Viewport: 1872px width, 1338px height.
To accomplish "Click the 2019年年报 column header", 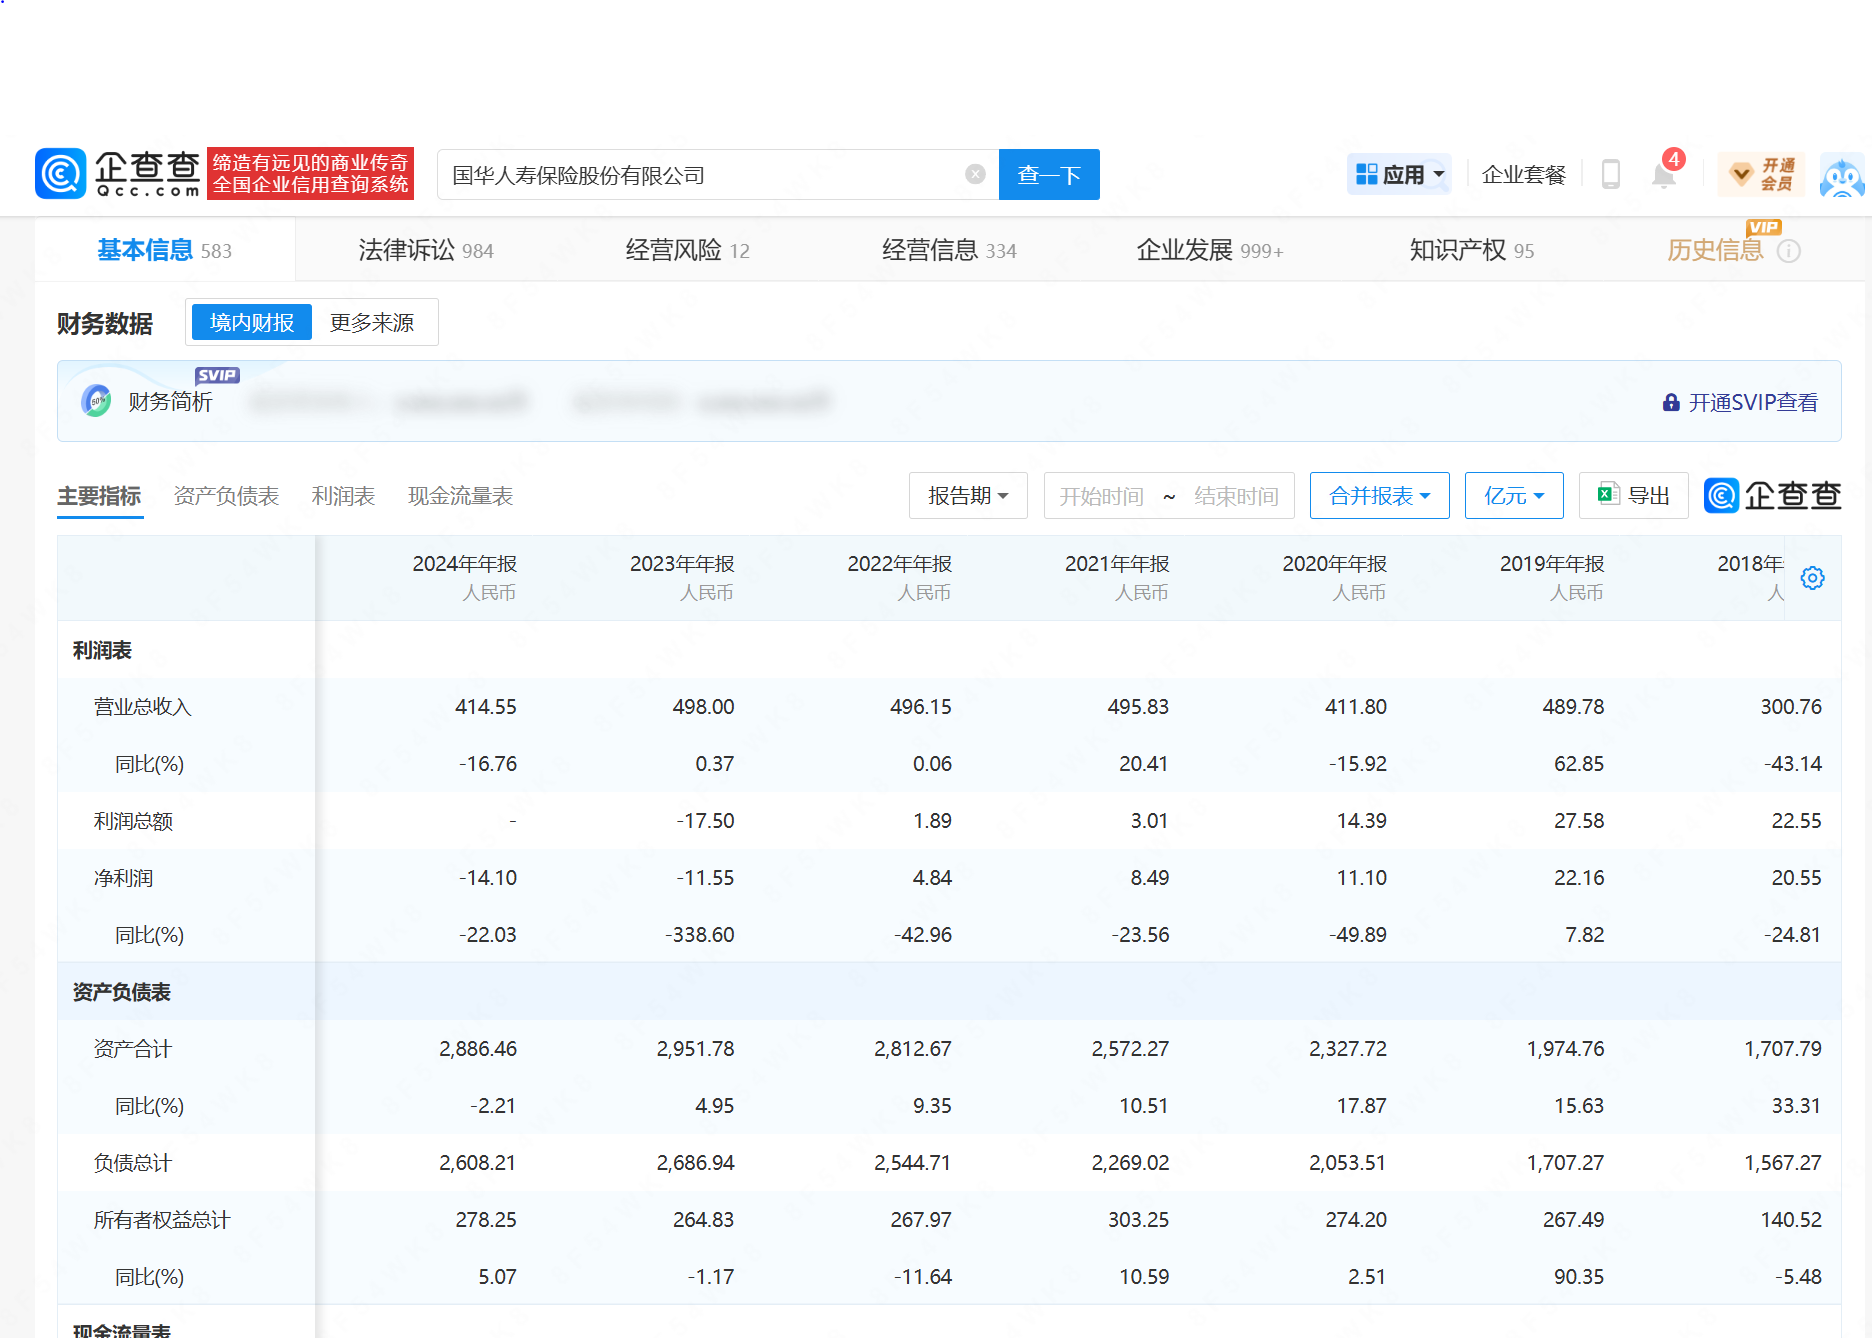I will pyautogui.click(x=1551, y=564).
